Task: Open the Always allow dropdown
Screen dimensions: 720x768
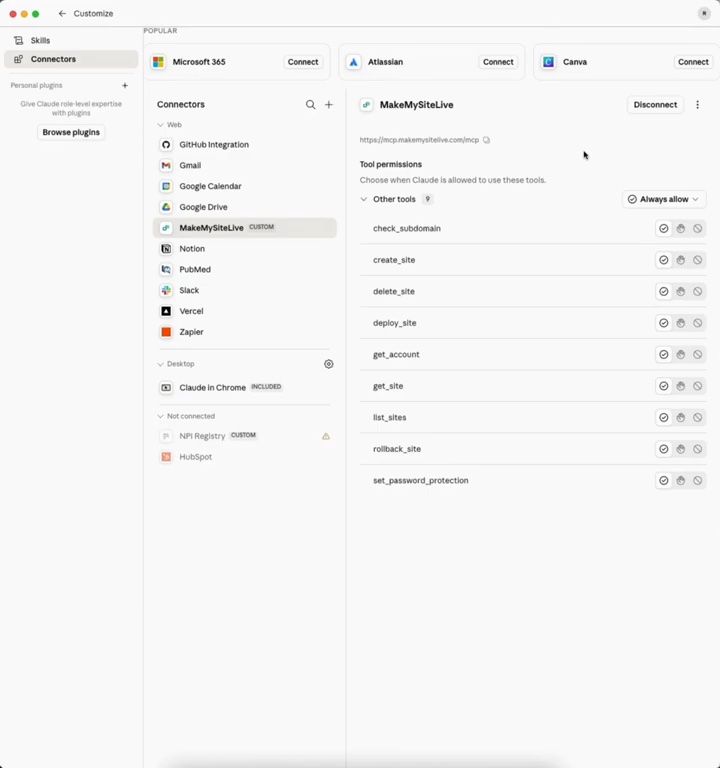Action: pyautogui.click(x=664, y=199)
